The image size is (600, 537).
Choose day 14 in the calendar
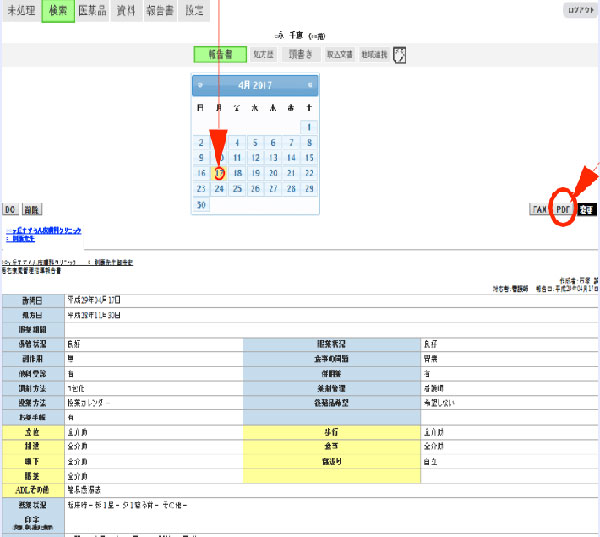[291, 158]
